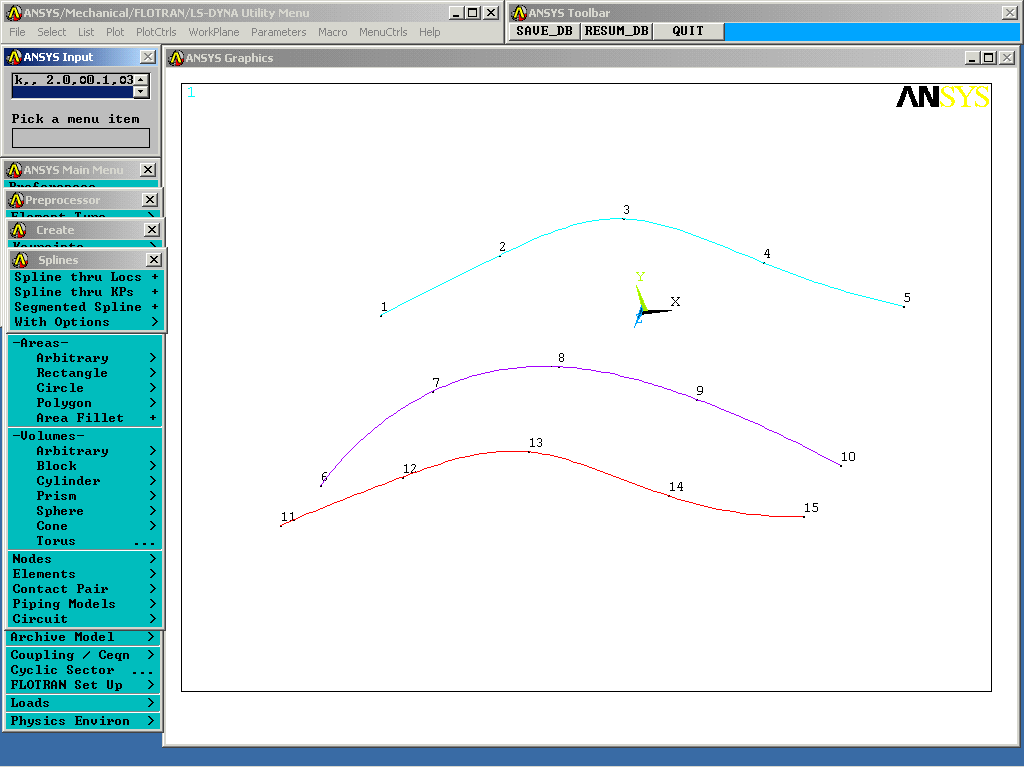Screen dimensions: 1024x768
Task: Click the ANSYS icon on Main Menu title bar
Action: 14,170
